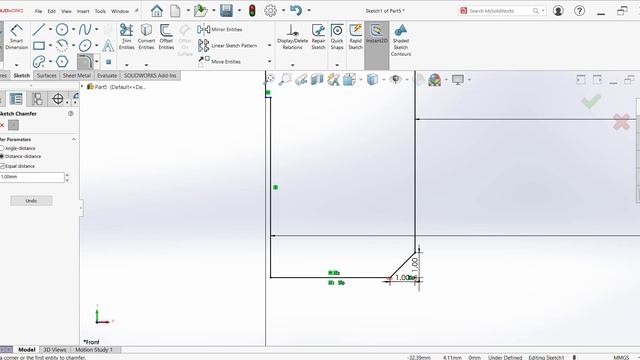Select the Arc sketch tool

click(62, 45)
